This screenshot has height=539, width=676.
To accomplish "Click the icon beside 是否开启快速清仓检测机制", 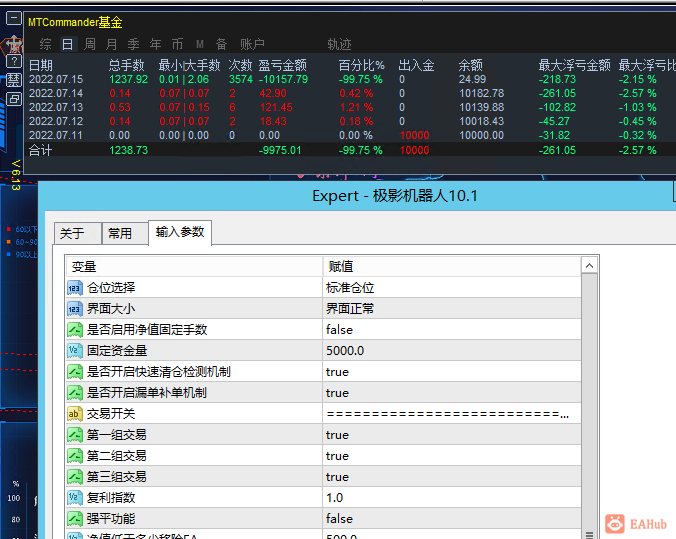I will coord(75,372).
